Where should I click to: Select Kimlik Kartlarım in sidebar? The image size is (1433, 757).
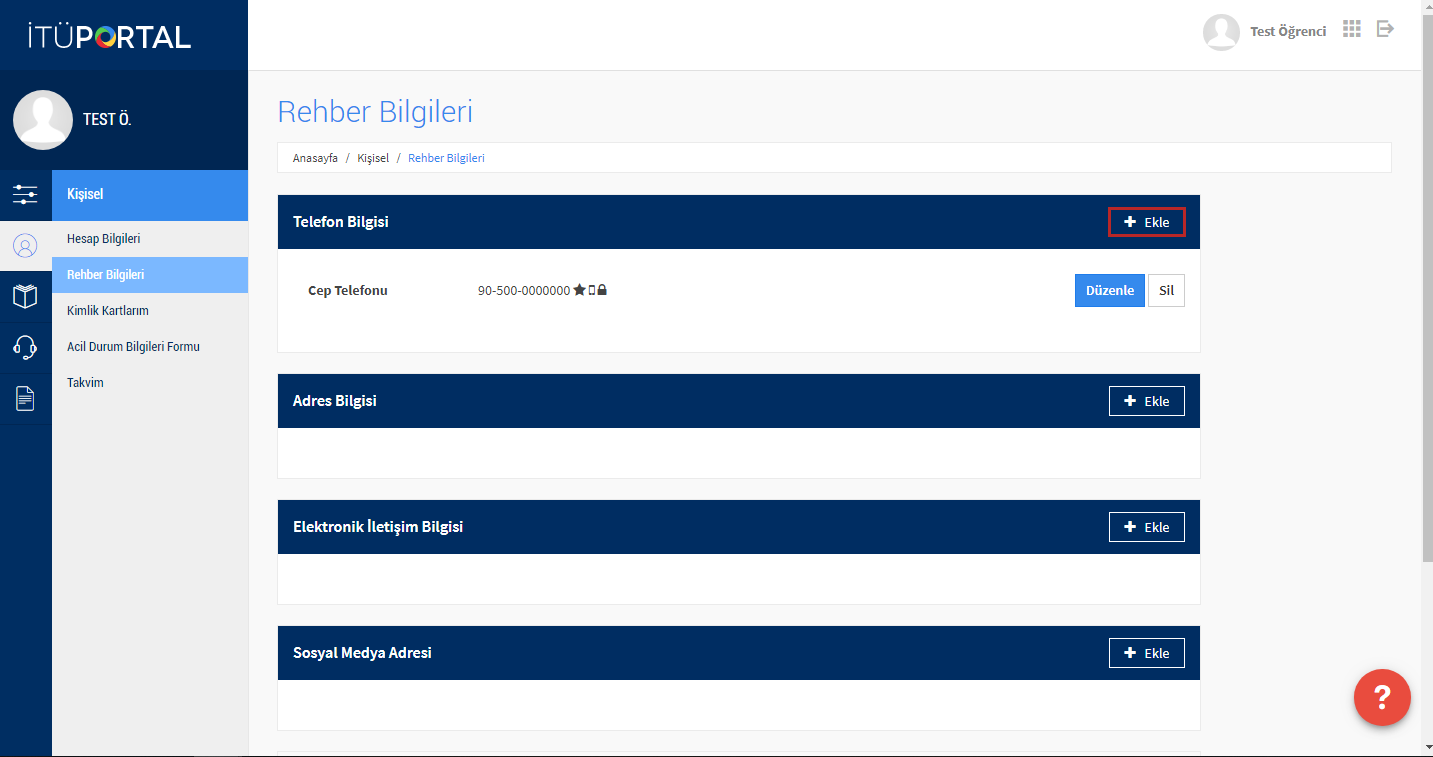[107, 311]
